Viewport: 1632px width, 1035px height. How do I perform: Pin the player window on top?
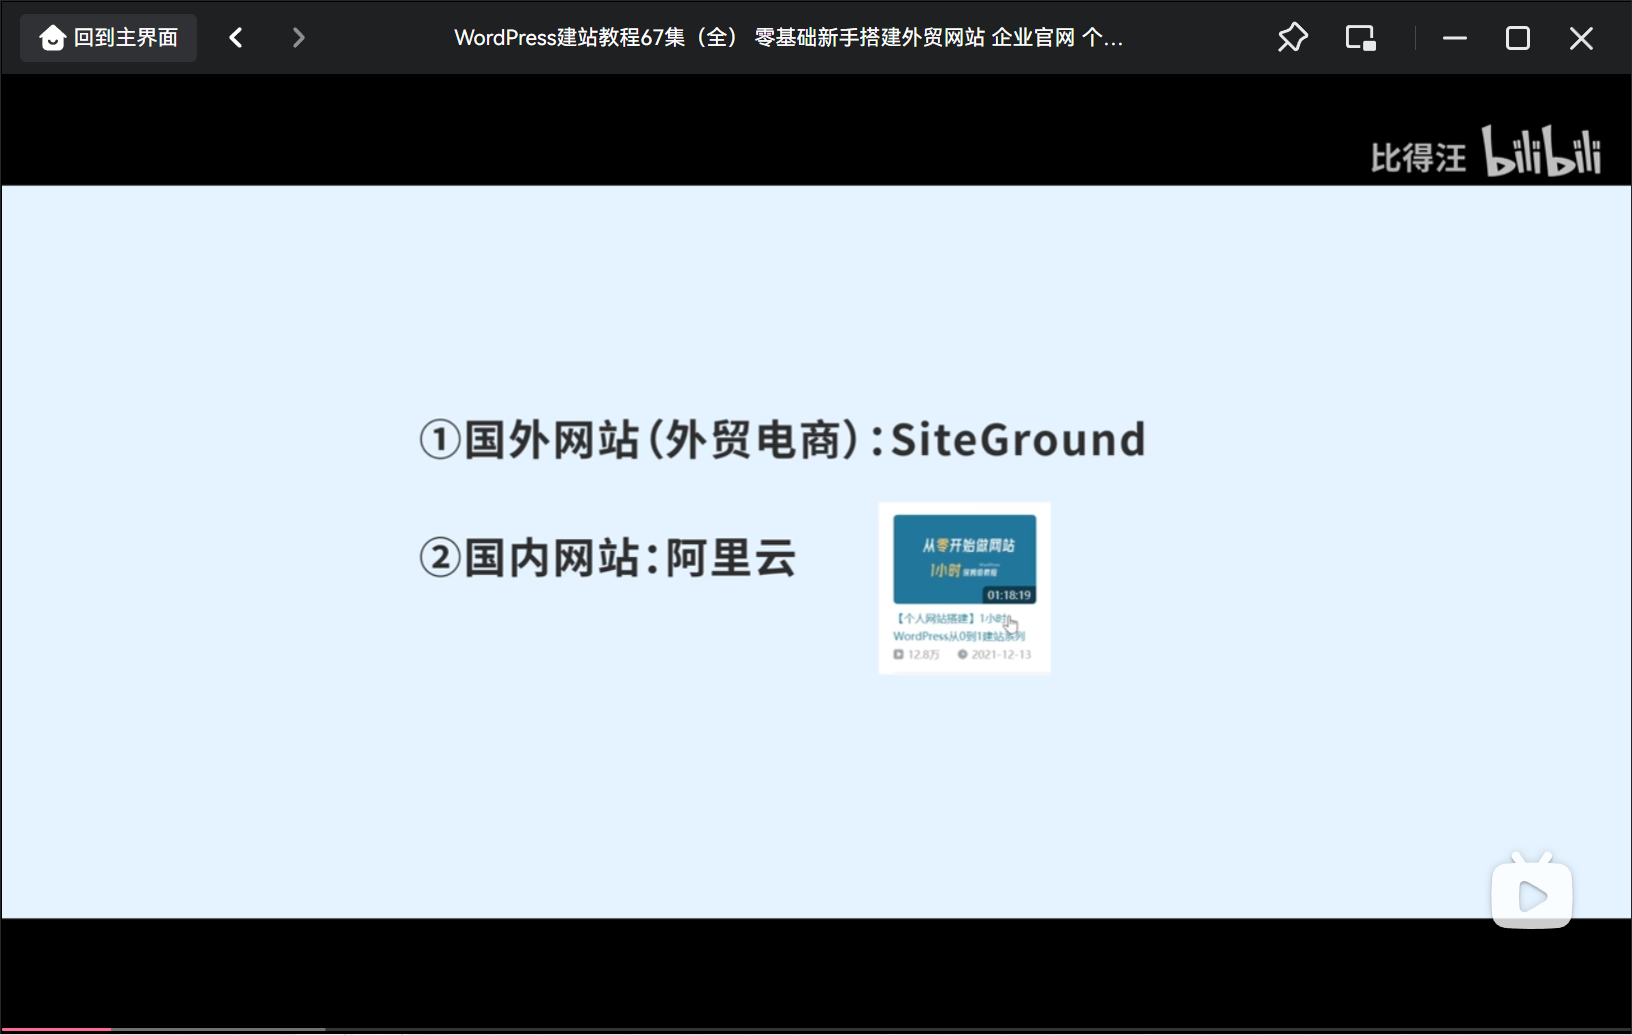click(x=1292, y=38)
